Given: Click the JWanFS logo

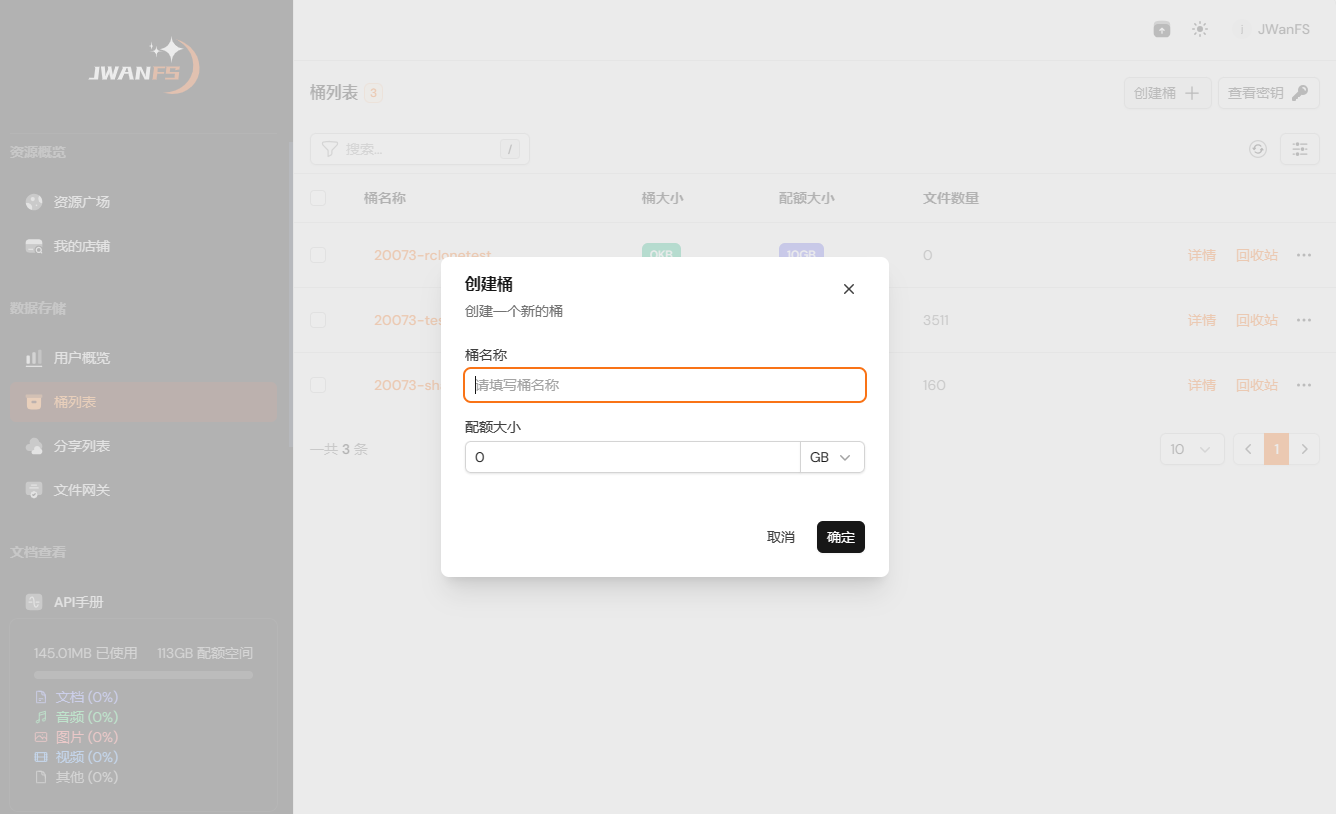Looking at the screenshot, I should (146, 66).
